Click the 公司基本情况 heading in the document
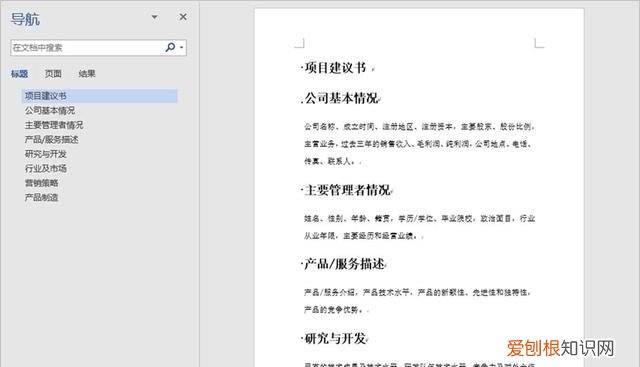The width and height of the screenshot is (640, 367). (x=341, y=98)
